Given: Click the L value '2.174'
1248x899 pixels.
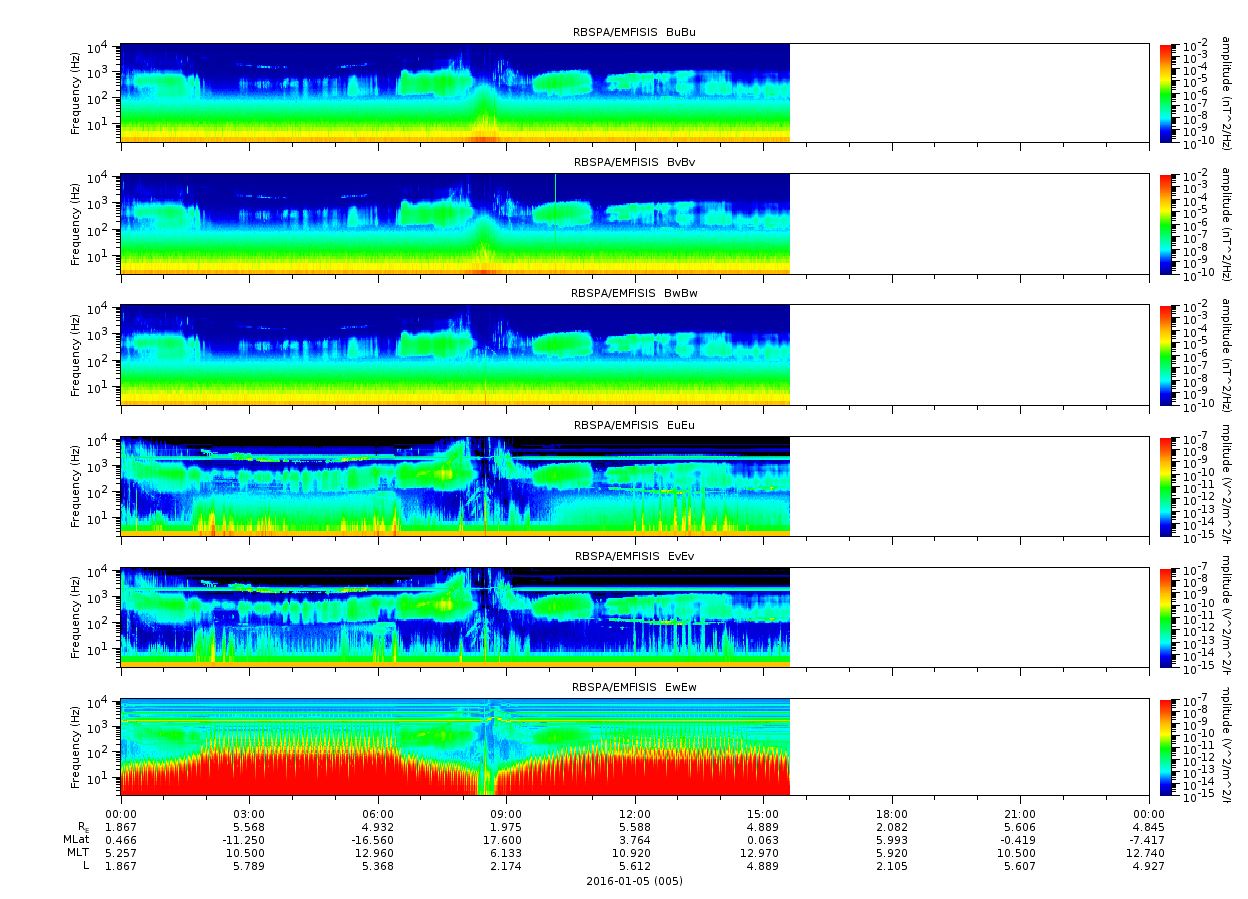Looking at the screenshot, I should point(506,865).
